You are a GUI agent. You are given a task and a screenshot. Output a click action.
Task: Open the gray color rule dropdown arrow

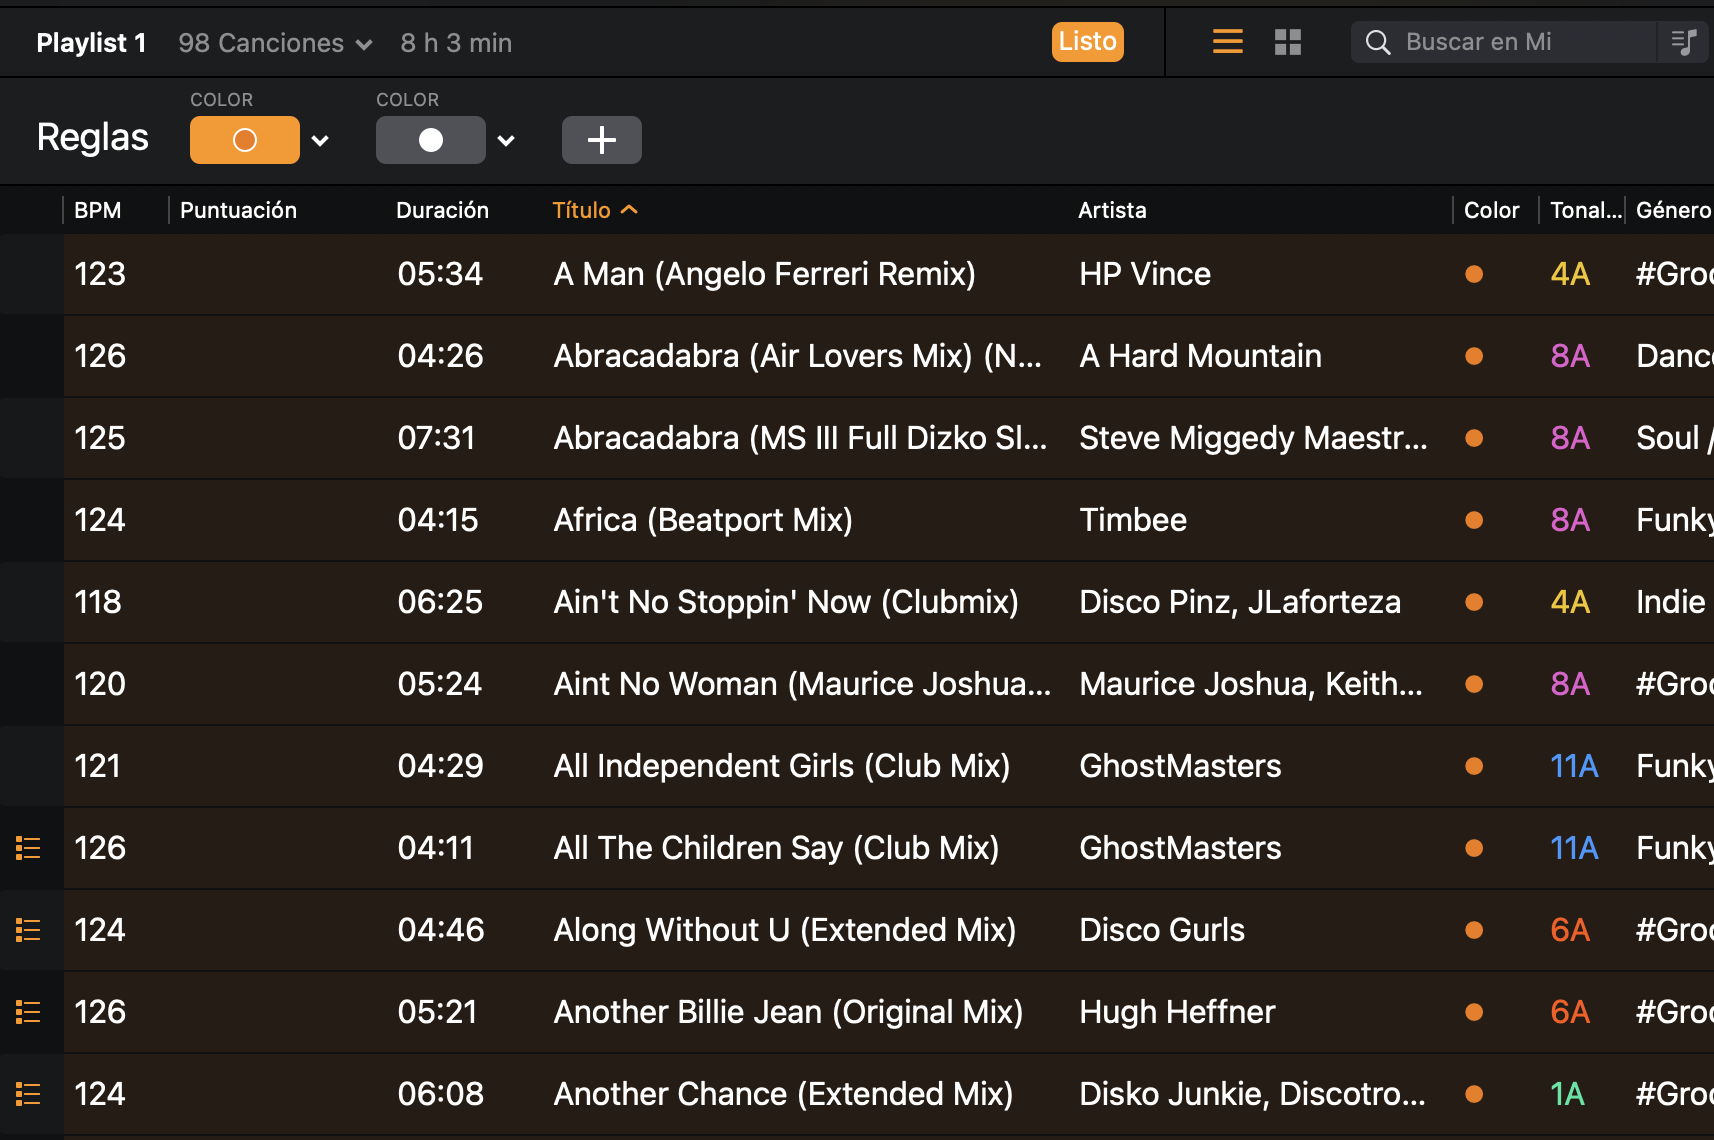tap(506, 141)
